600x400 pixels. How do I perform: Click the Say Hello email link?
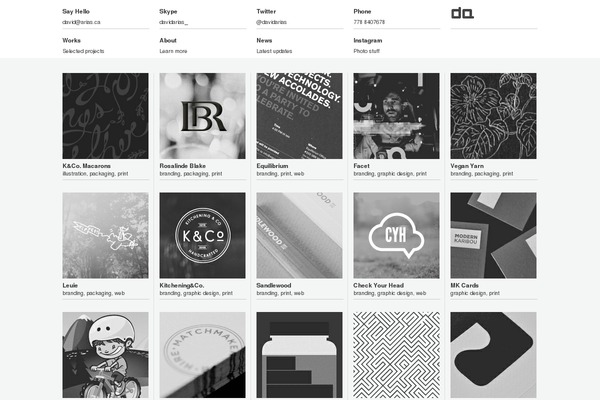pos(81,22)
